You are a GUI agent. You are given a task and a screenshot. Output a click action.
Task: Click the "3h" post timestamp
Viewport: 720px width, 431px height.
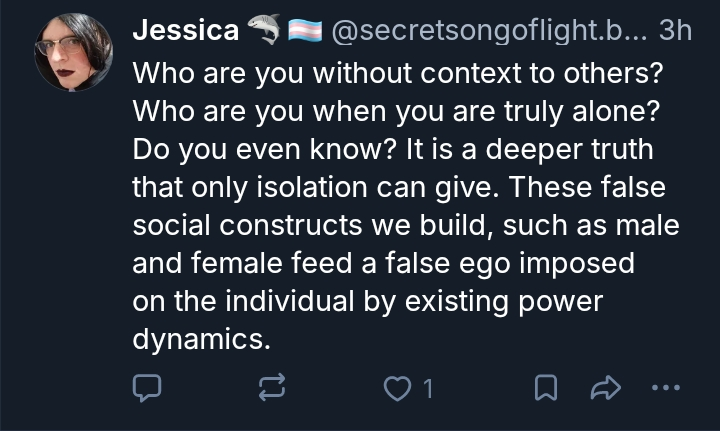click(x=675, y=31)
